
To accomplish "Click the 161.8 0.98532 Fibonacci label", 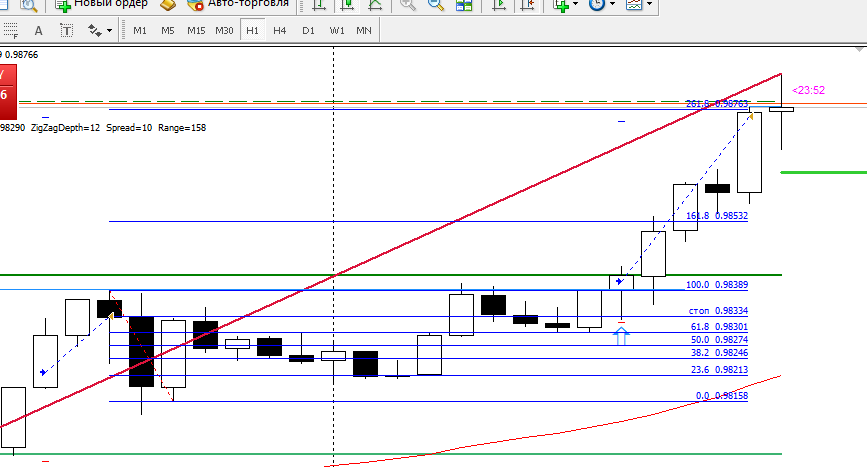I will point(717,216).
